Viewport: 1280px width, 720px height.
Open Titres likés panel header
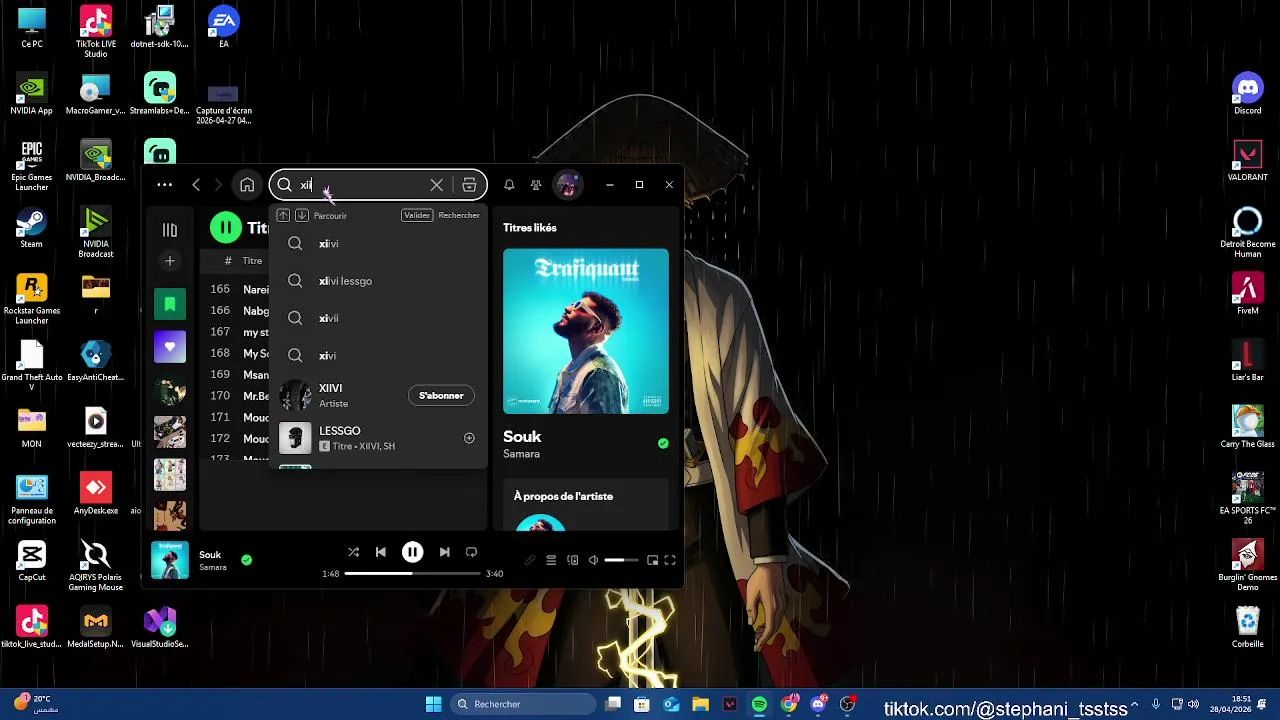pos(530,228)
